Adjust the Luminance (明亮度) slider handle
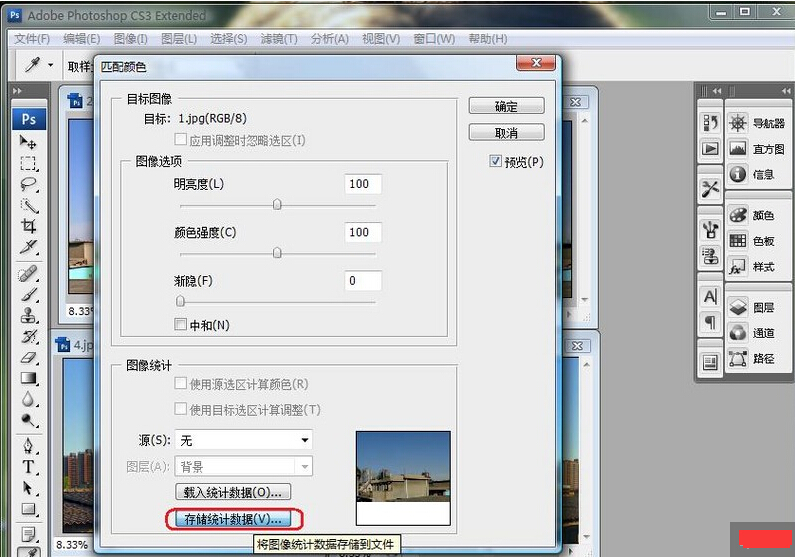The width and height of the screenshot is (795, 557). coord(277,204)
